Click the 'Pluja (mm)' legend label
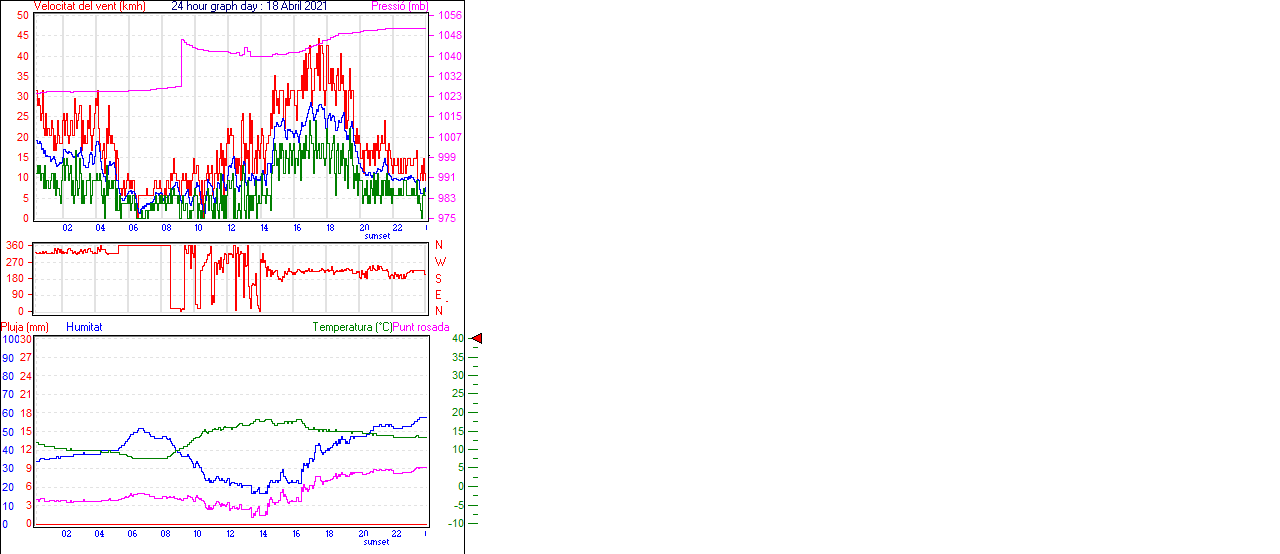Viewport: 1280px width, 554px height. tap(25, 327)
